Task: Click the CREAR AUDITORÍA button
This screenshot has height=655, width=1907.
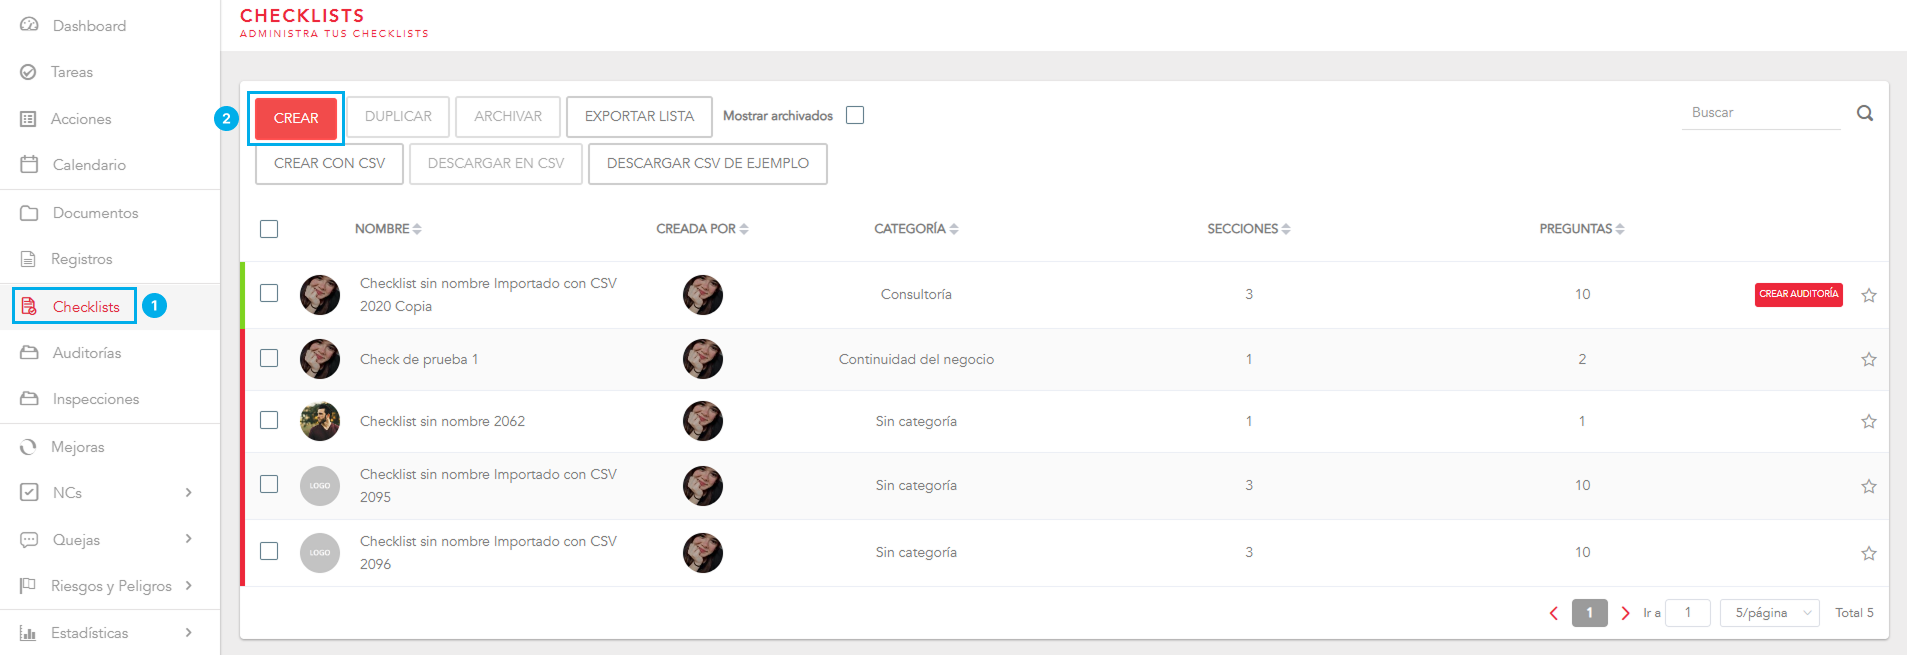Action: click(x=1798, y=294)
